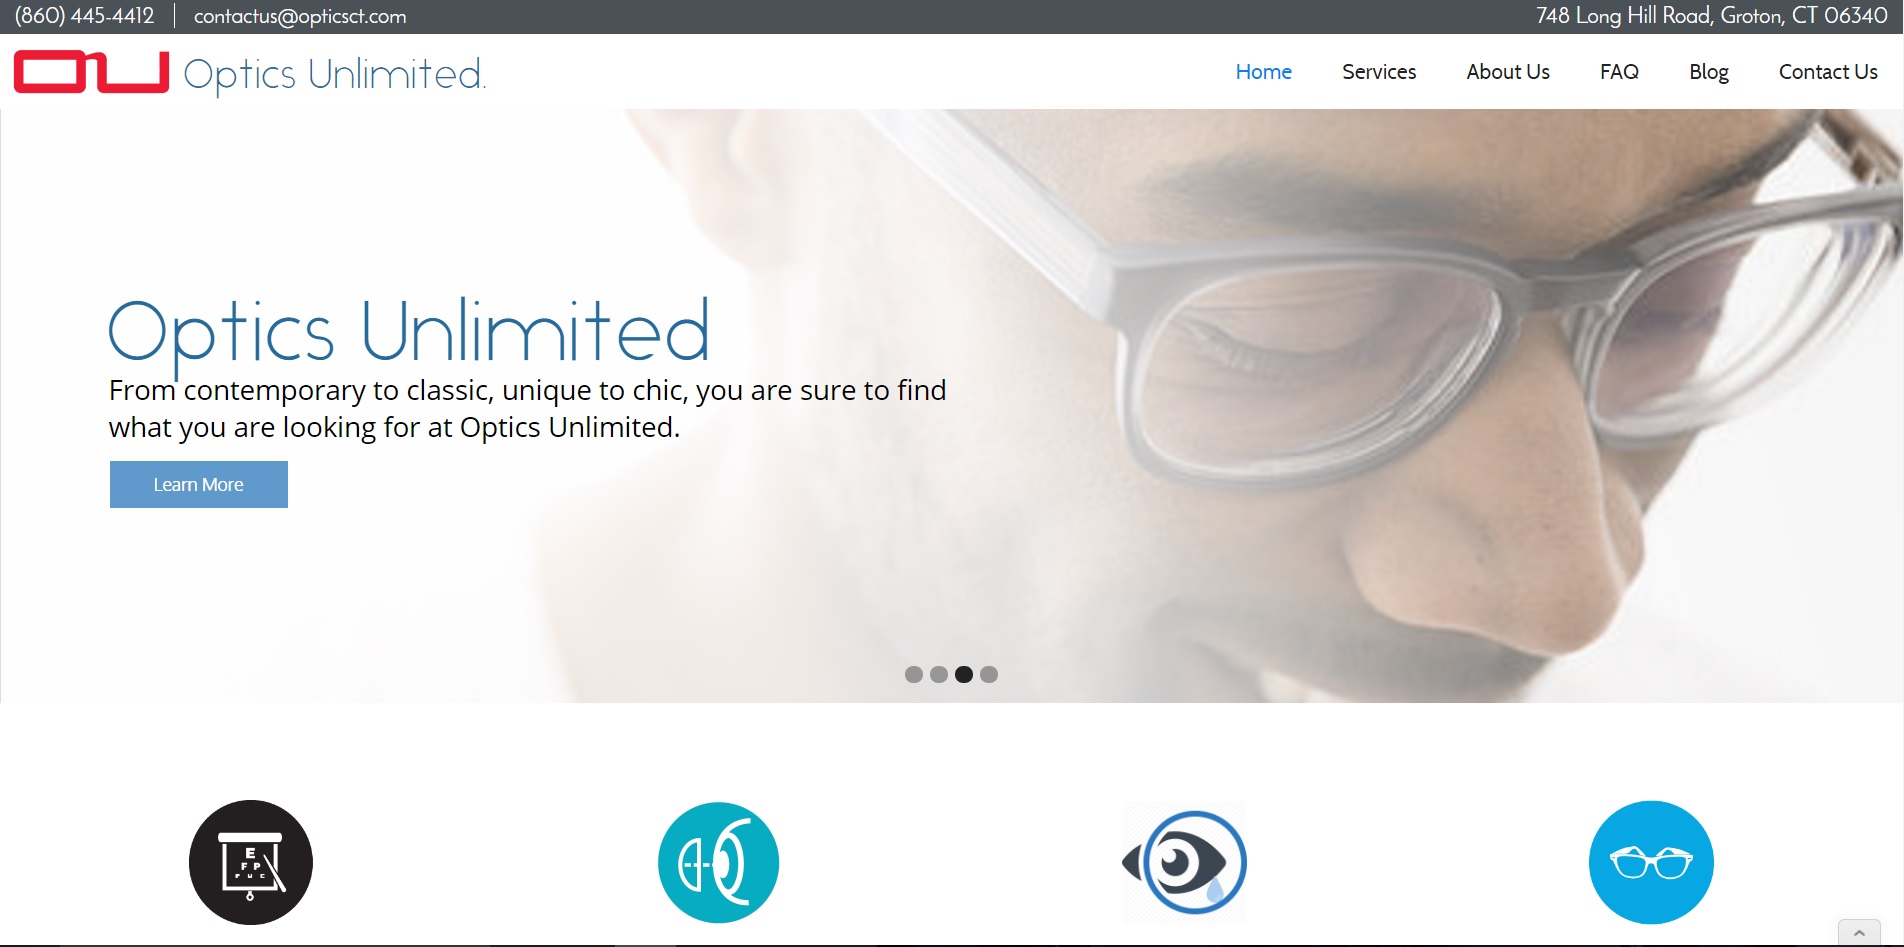Viewport: 1904px width, 947px height.
Task: Open the Contact Us page
Action: (x=1828, y=72)
